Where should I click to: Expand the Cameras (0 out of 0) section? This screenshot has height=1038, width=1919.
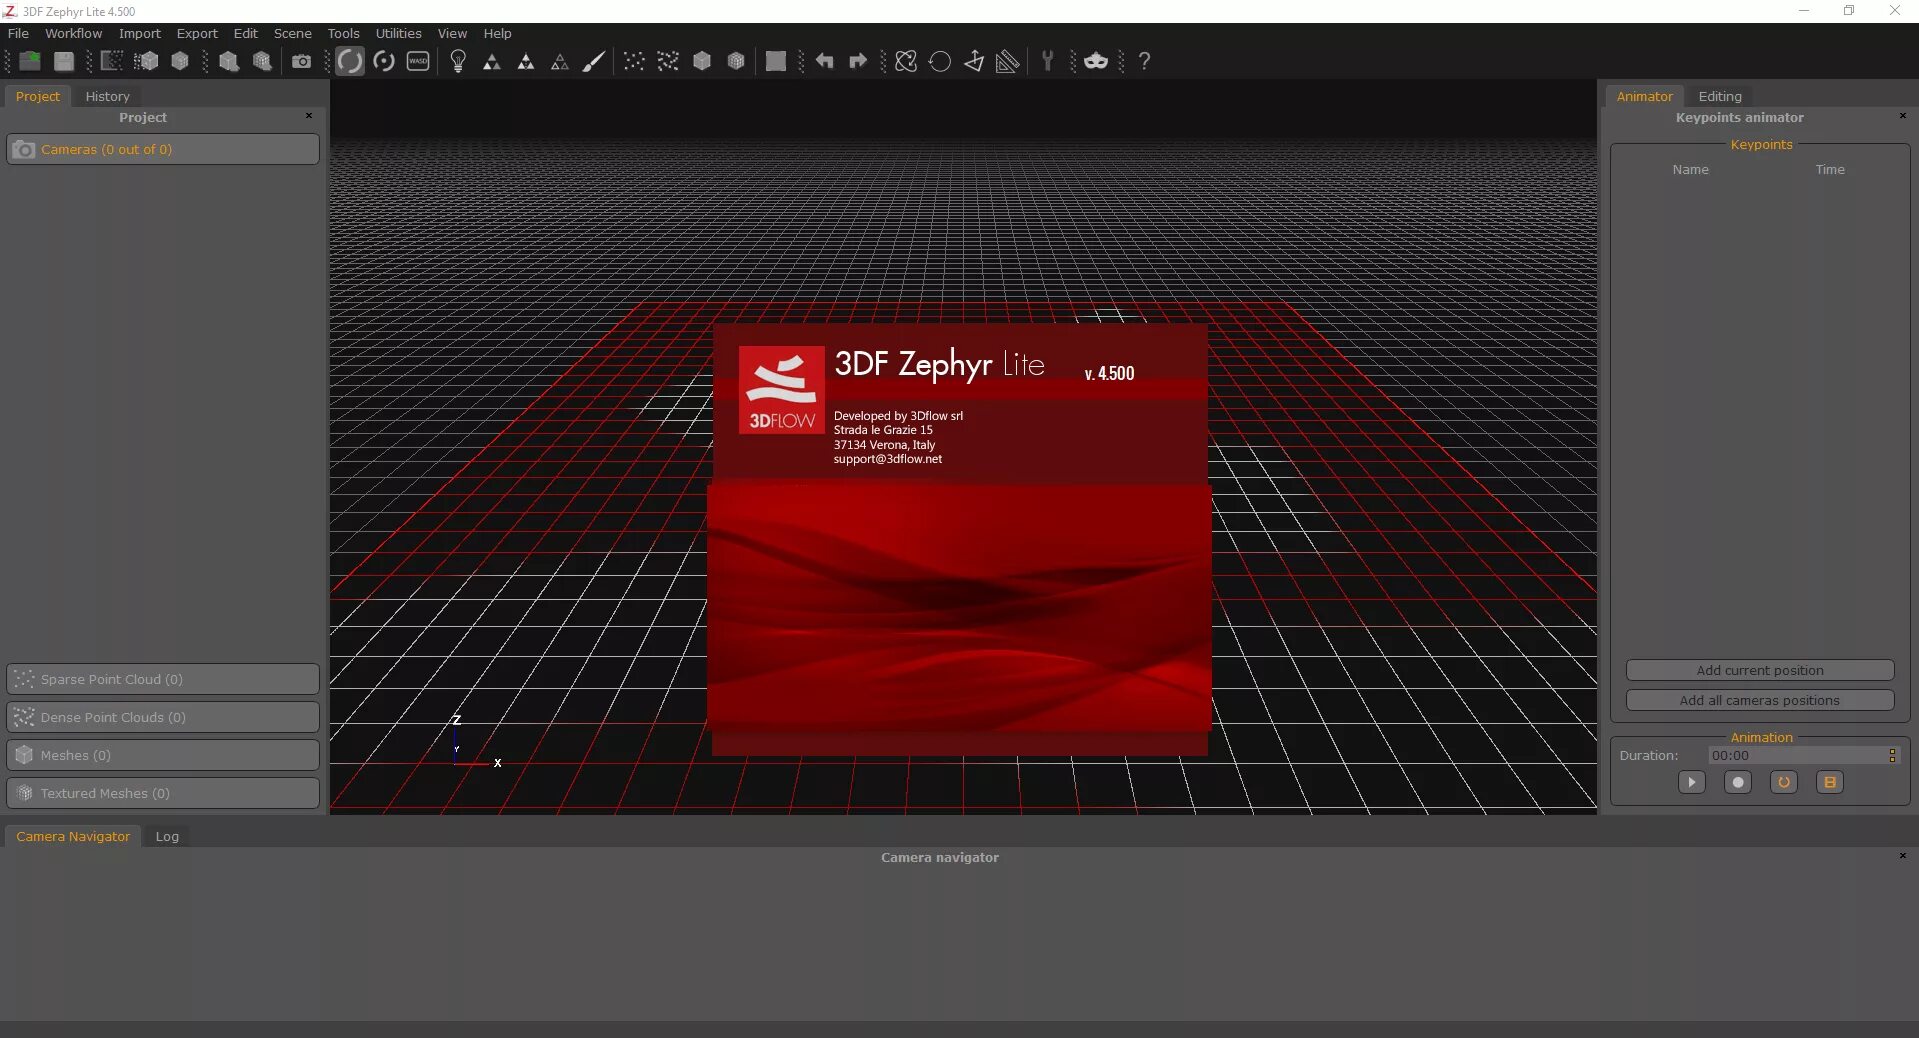pyautogui.click(x=163, y=149)
